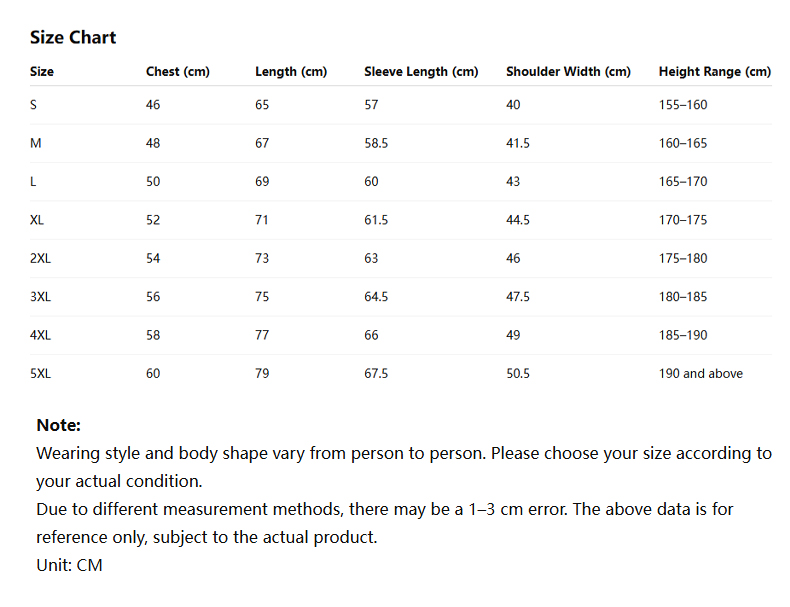Click the 3XL size row label
Screen dimensions: 790x607
click(x=40, y=297)
